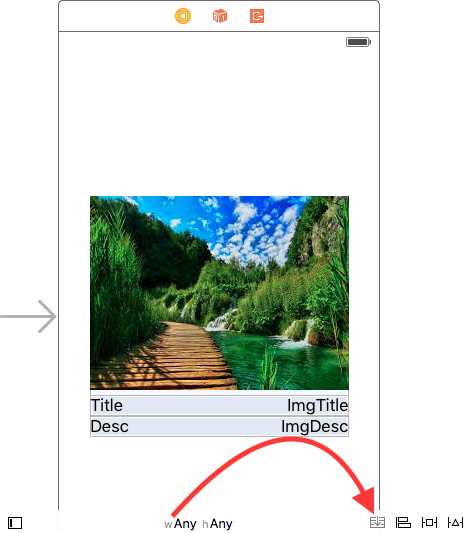470x533 pixels.
Task: Select the First Responder cube icon
Action: coord(220,16)
